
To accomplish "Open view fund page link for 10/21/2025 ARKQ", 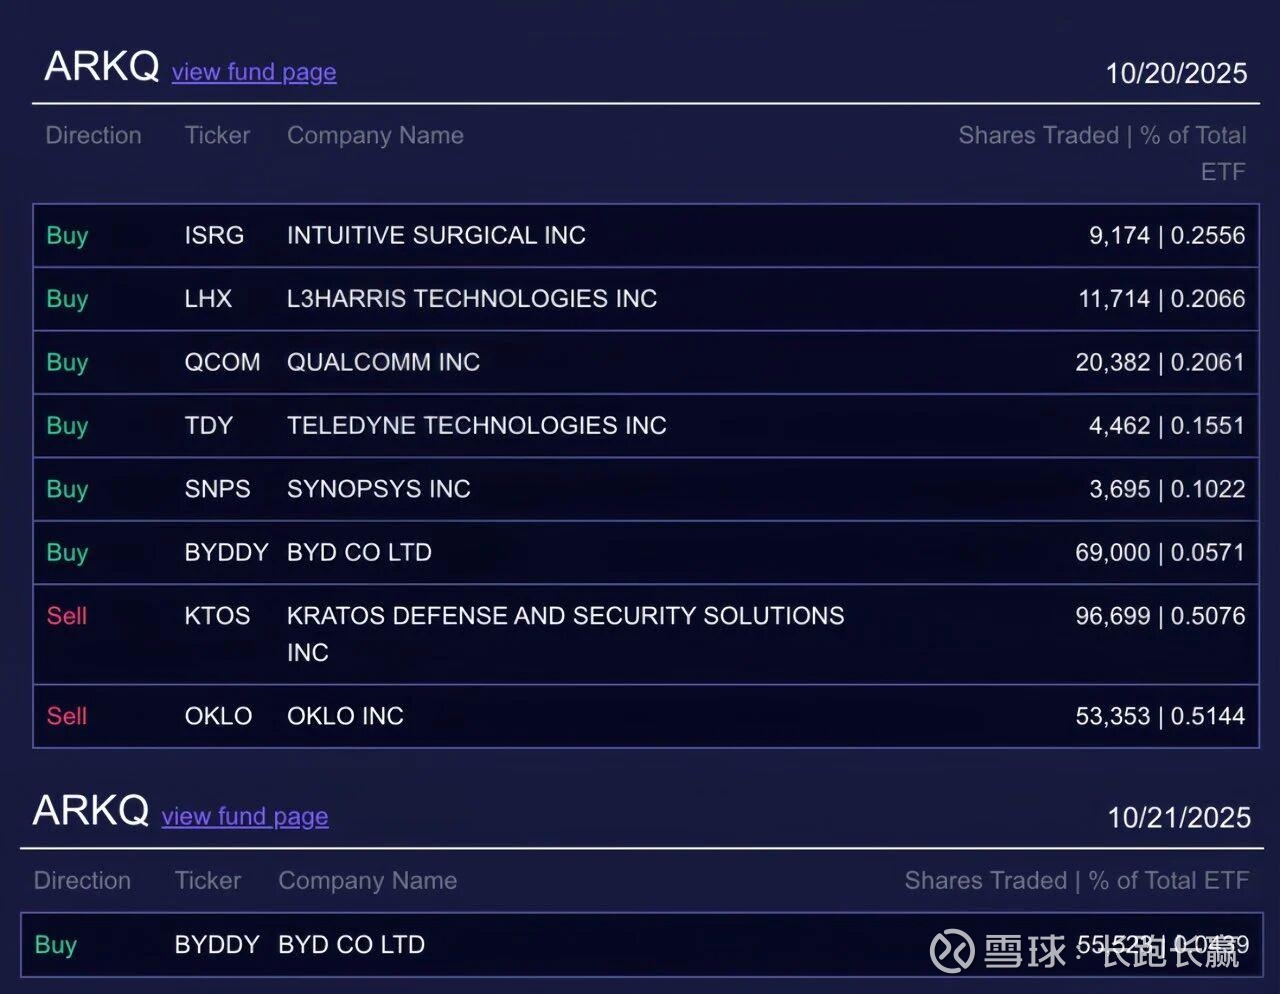I will tap(245, 816).
